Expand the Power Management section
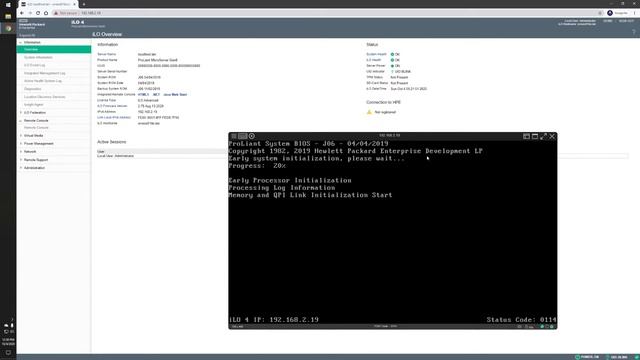Screen dimensions: 640x360 [x=20, y=144]
